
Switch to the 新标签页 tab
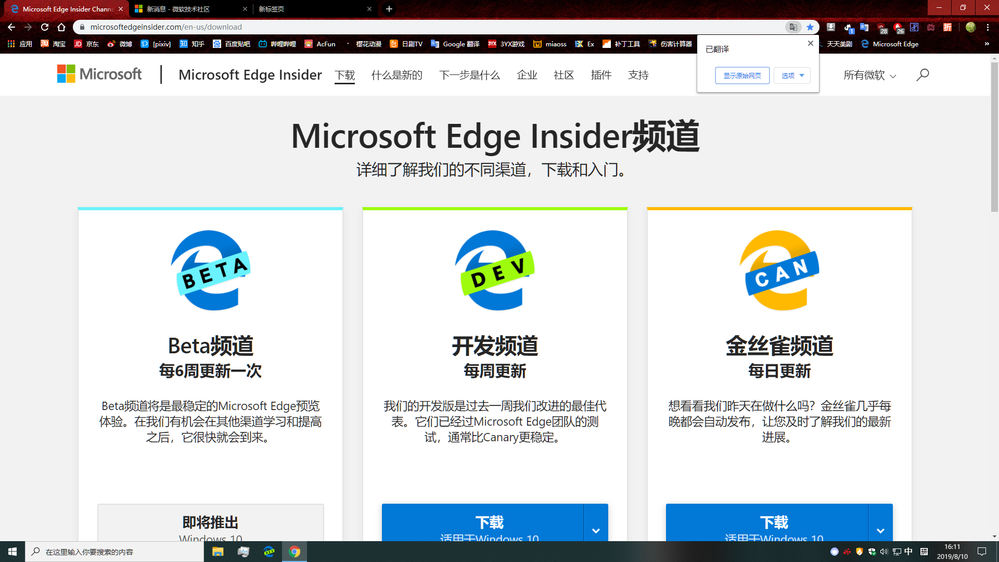click(x=314, y=9)
